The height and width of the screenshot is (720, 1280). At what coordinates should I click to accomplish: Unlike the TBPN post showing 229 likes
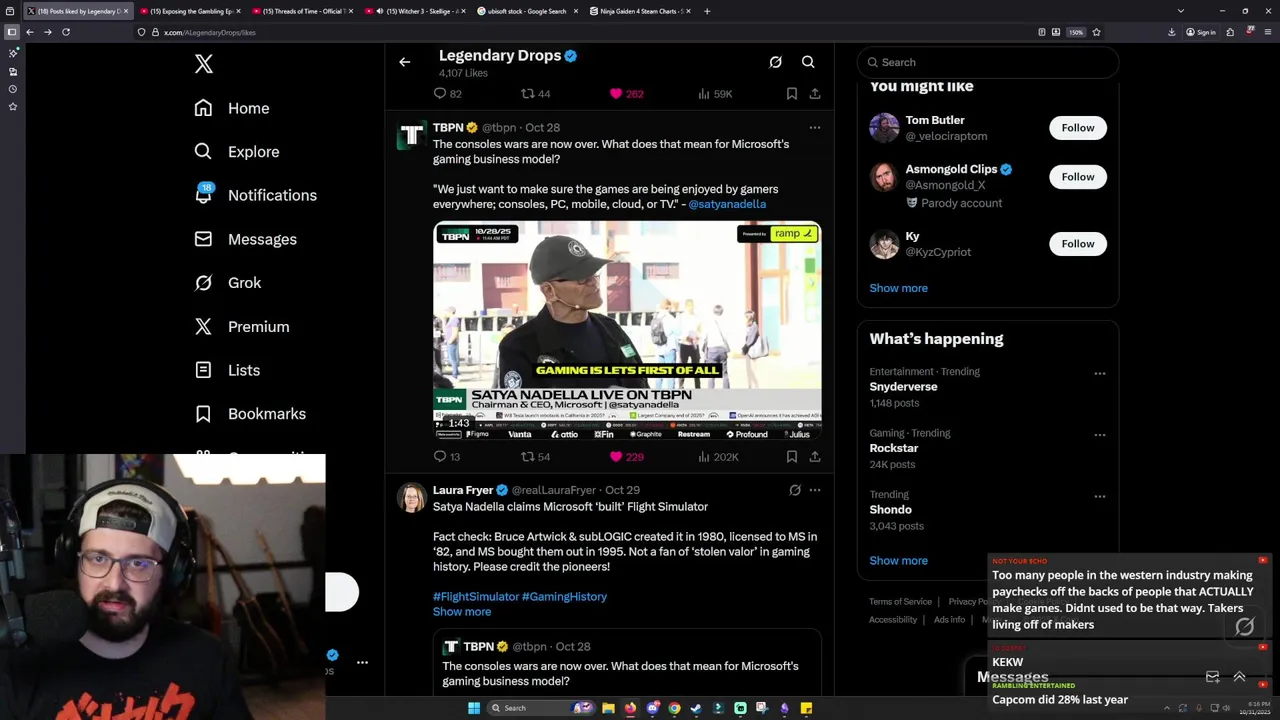pos(627,456)
